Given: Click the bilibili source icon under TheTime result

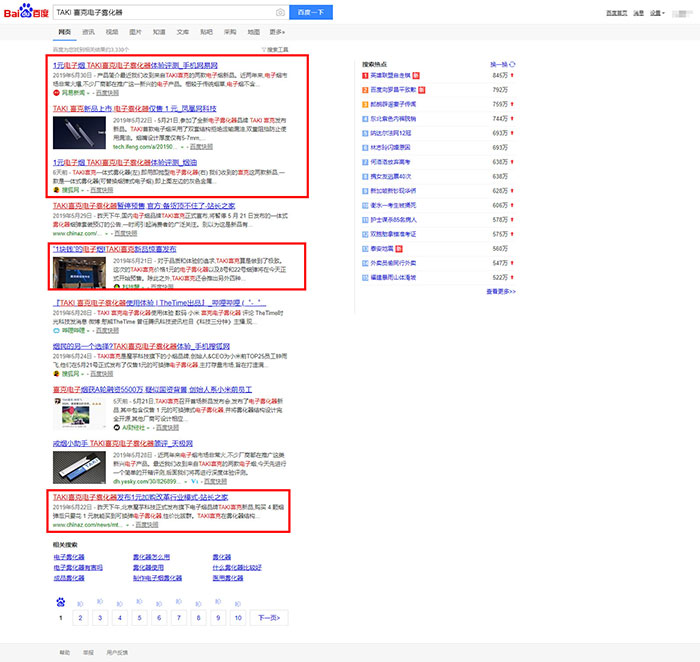Looking at the screenshot, I should coord(56,330).
